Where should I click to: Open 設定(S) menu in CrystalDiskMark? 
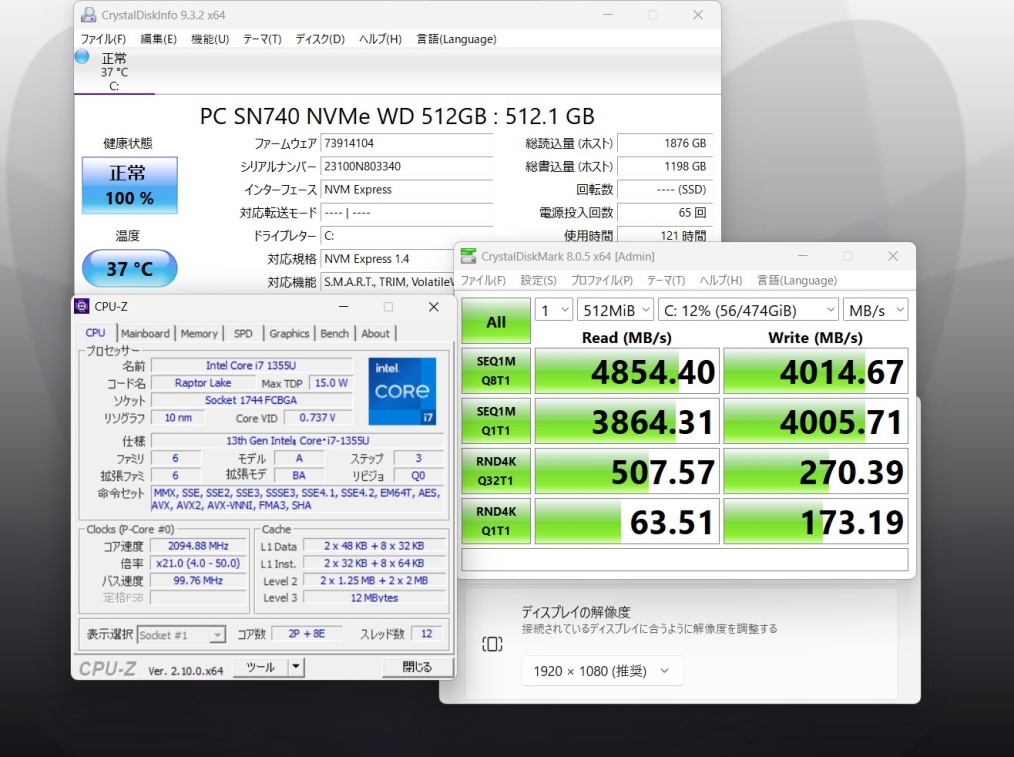click(x=538, y=280)
